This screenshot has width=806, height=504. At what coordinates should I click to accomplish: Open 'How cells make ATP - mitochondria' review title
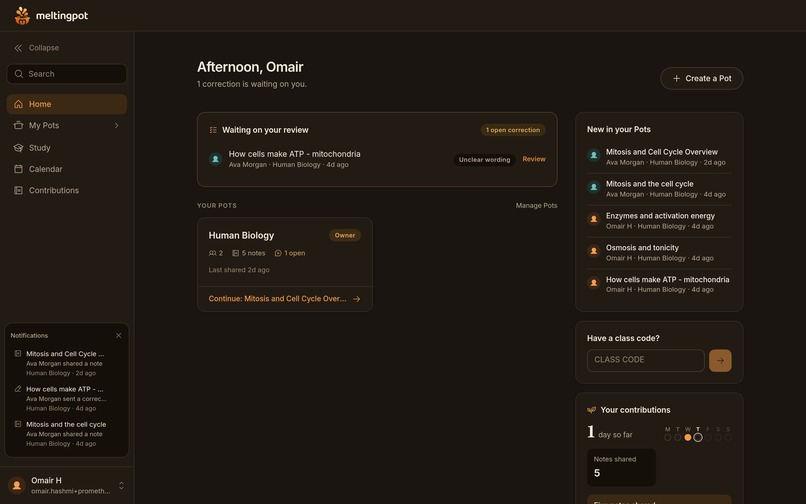pyautogui.click(x=295, y=154)
